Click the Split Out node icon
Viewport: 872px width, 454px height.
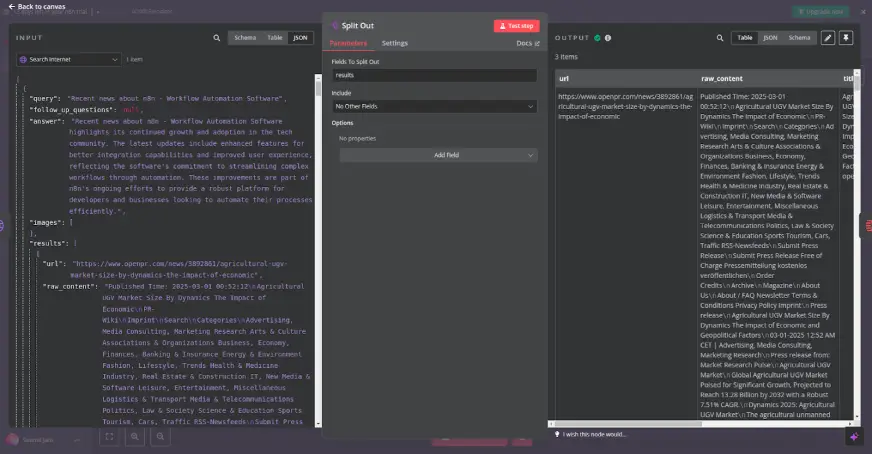tap(335, 25)
